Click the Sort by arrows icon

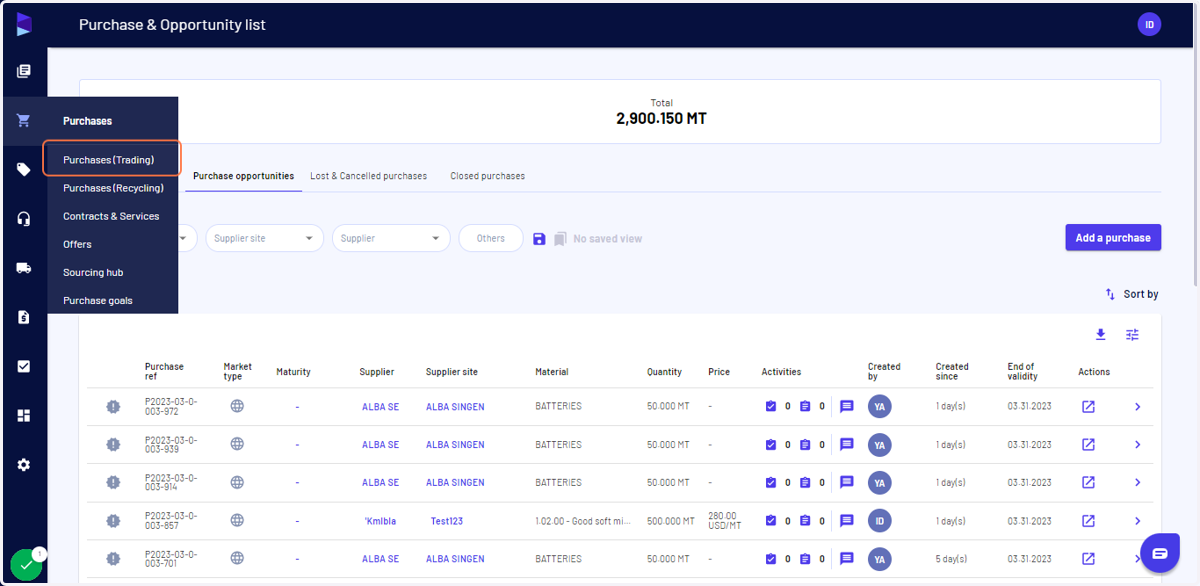(x=1110, y=294)
